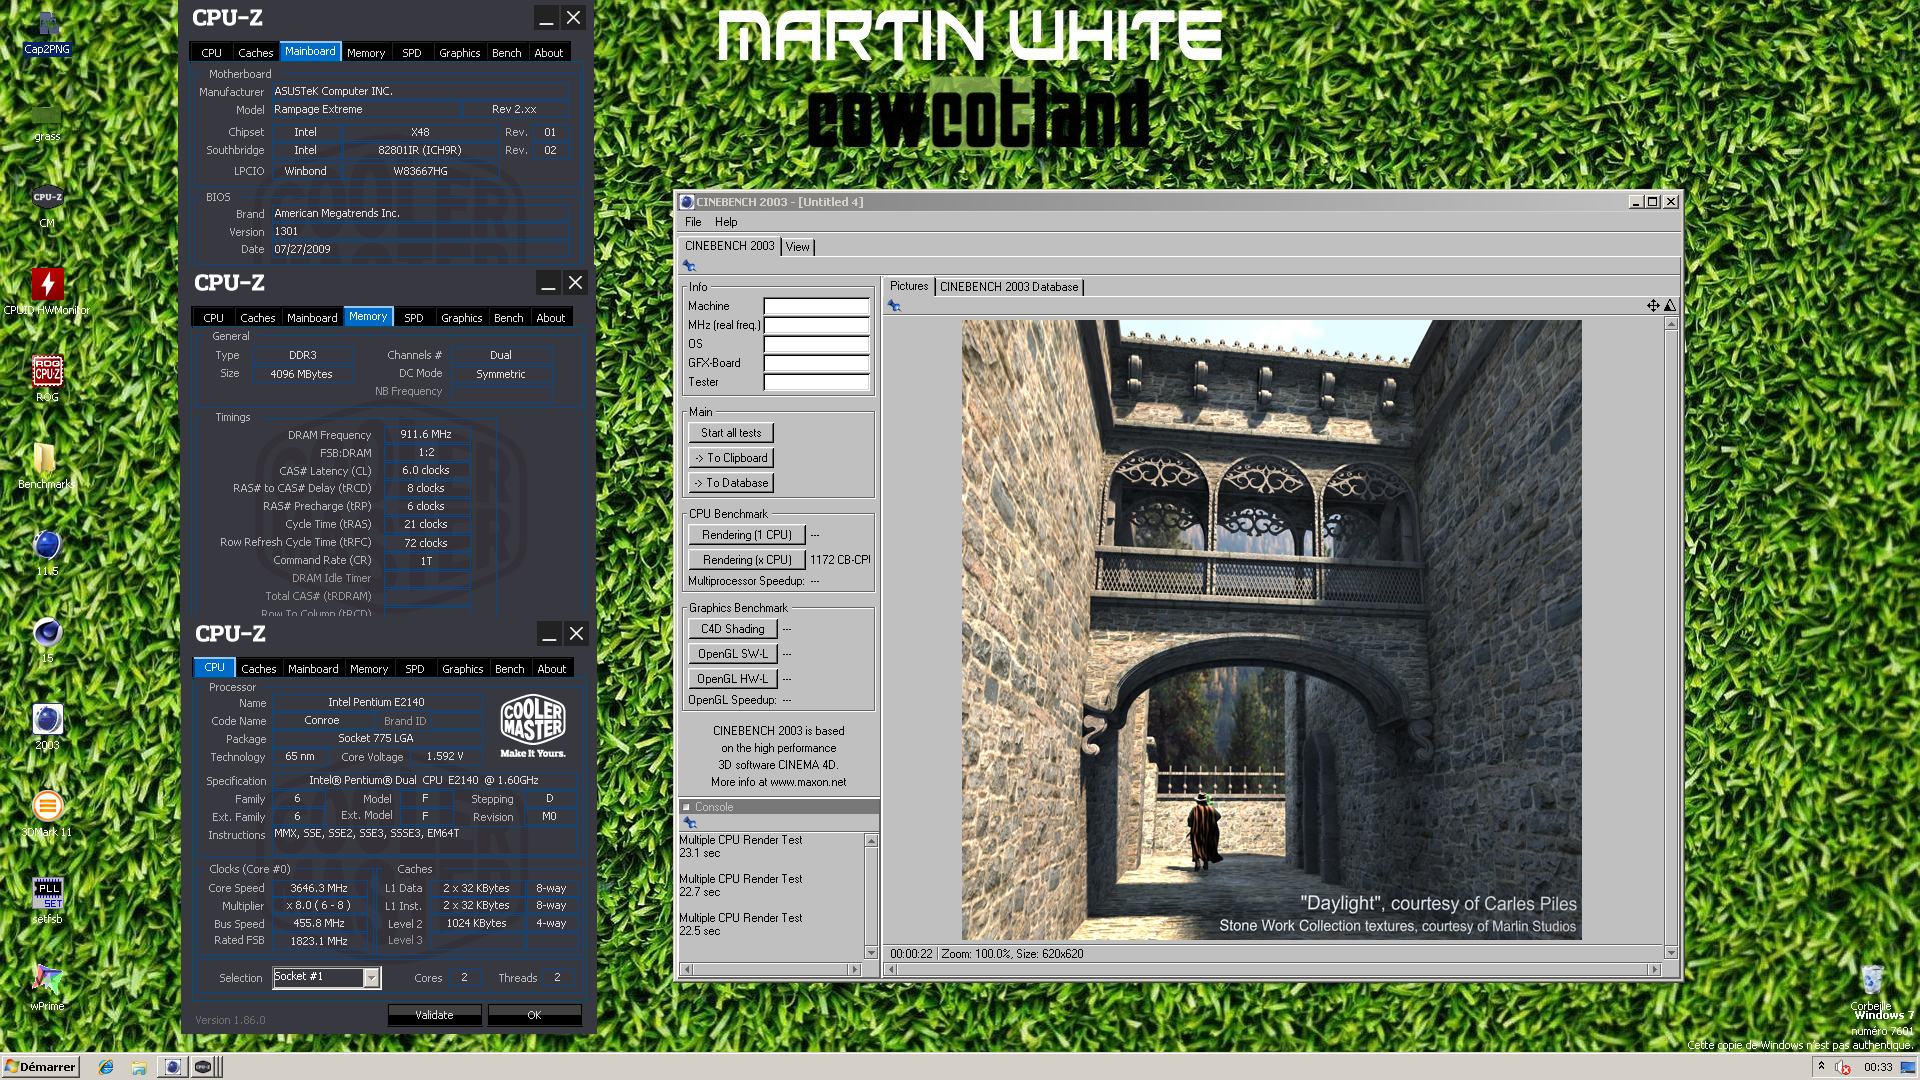Open the CINEBENCH 2003 Database tab
The height and width of the screenshot is (1080, 1920).
(1009, 287)
